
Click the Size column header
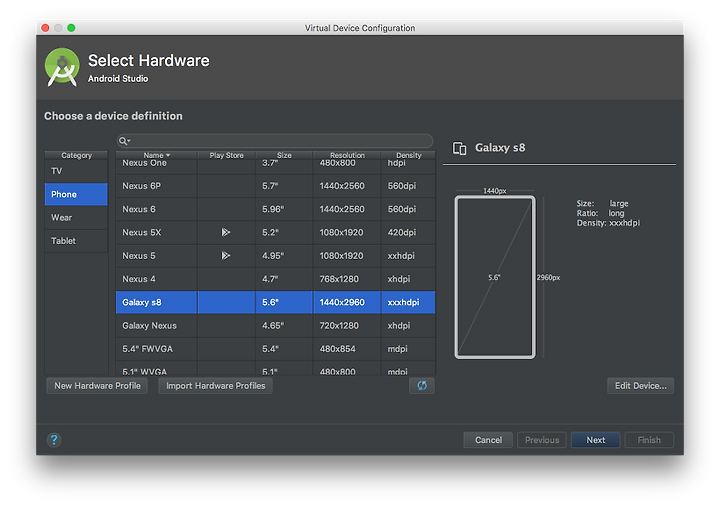click(284, 155)
